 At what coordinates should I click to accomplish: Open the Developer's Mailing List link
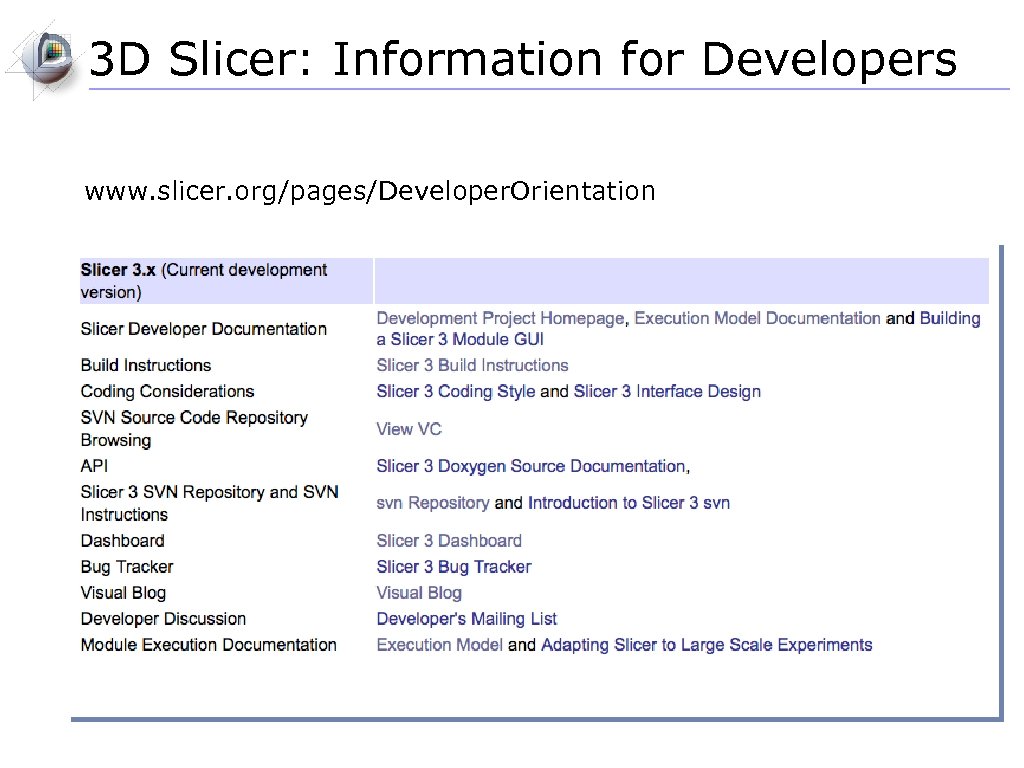(466, 618)
